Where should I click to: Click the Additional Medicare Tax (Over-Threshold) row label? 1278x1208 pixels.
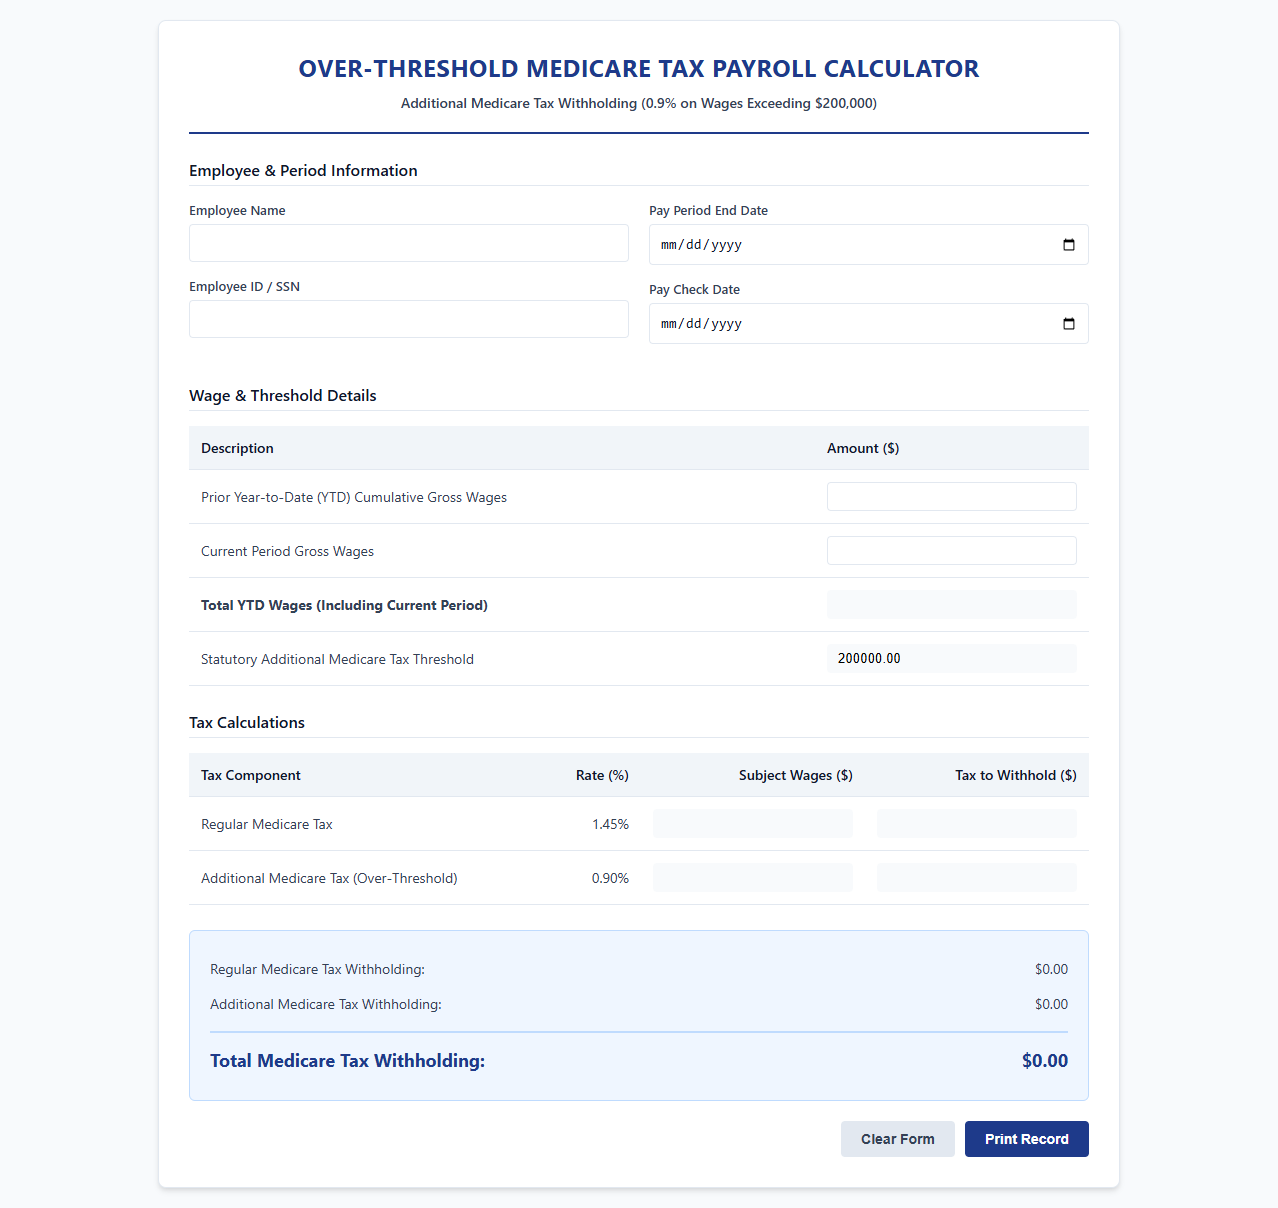pos(329,878)
